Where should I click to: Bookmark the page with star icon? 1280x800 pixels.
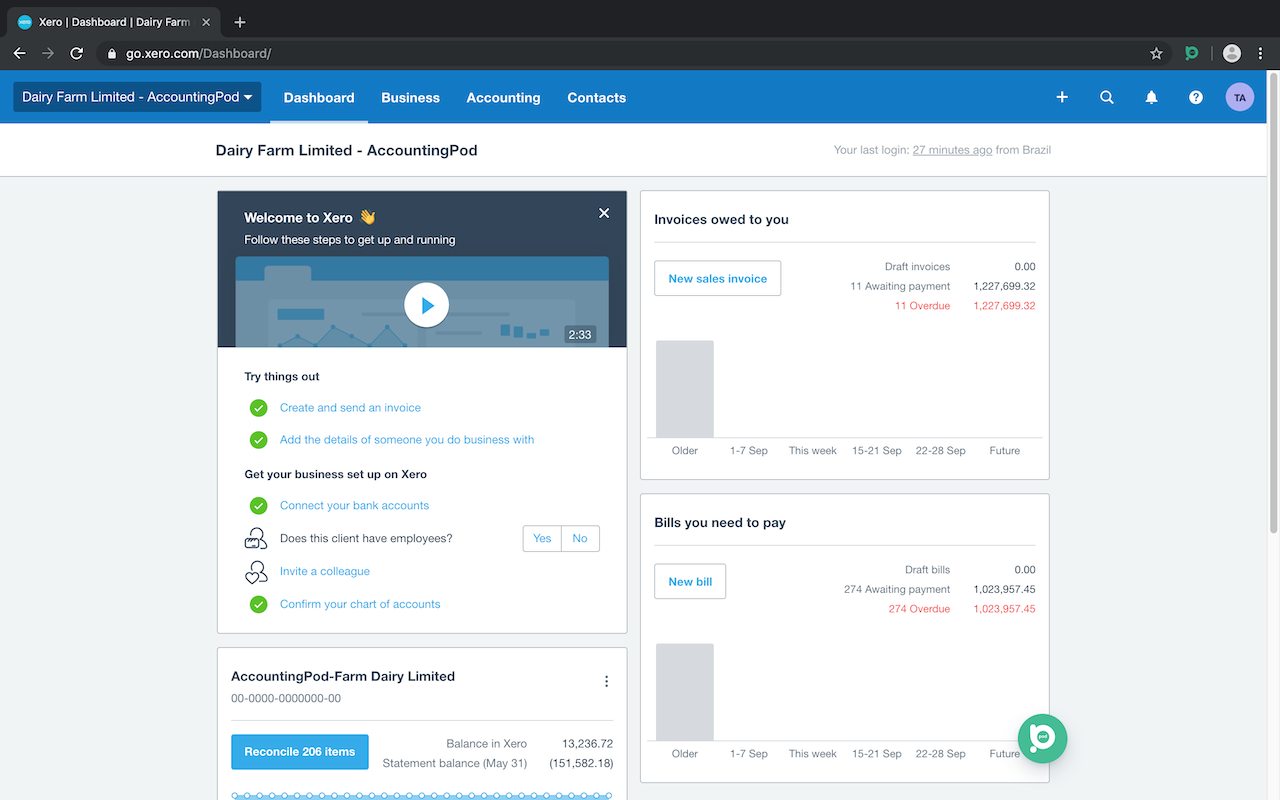(1156, 53)
